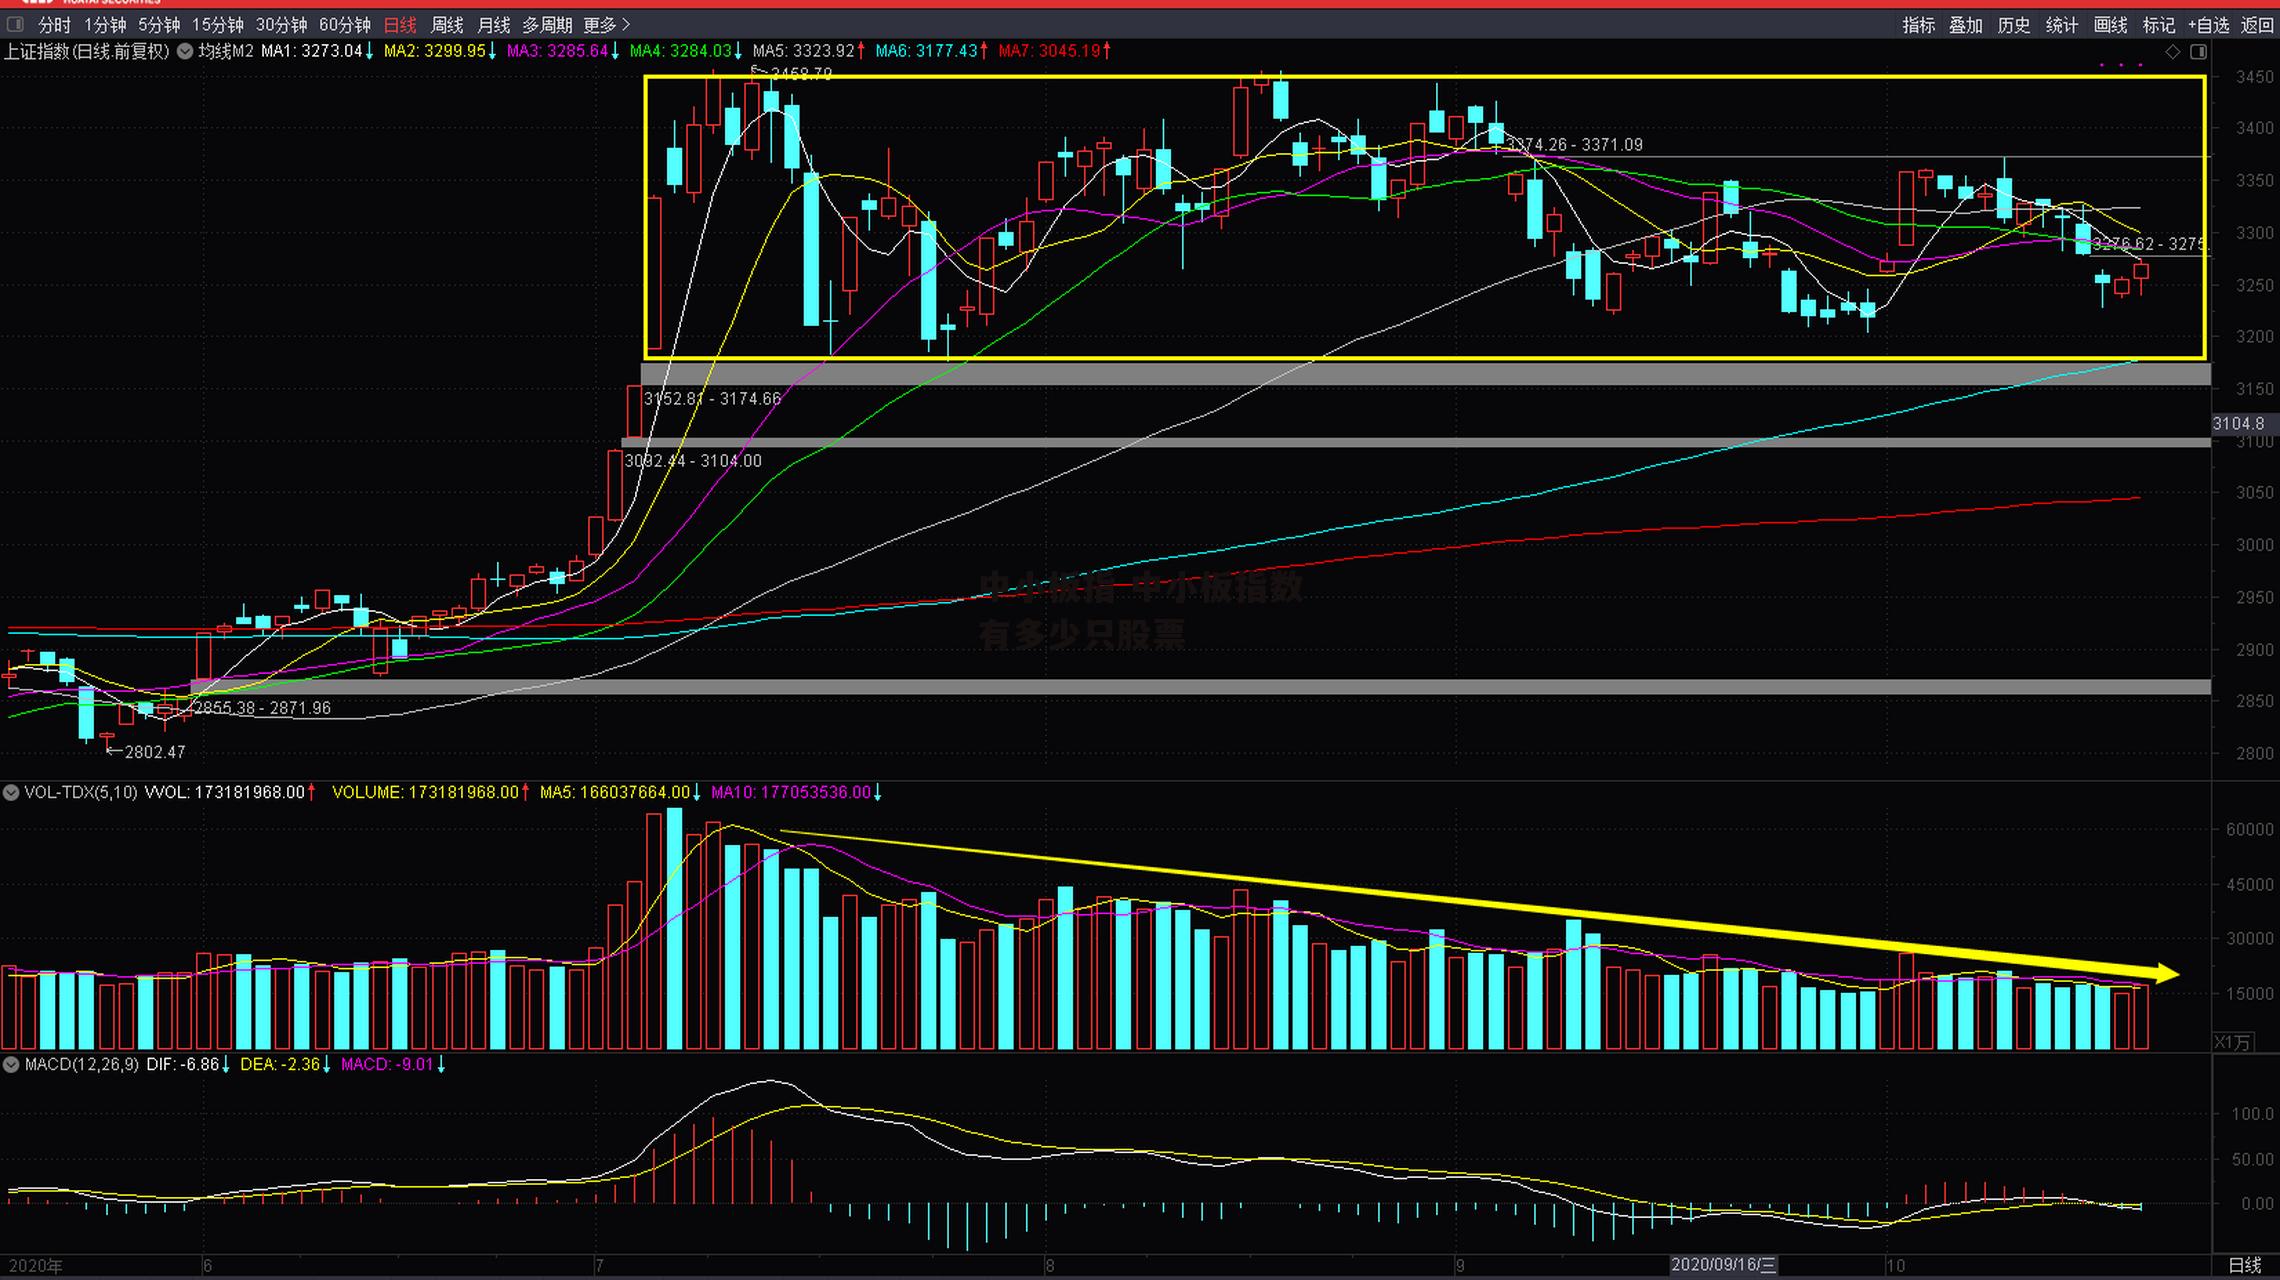Open the 统计 statistics button
The image size is (2280, 1280).
tap(2062, 25)
